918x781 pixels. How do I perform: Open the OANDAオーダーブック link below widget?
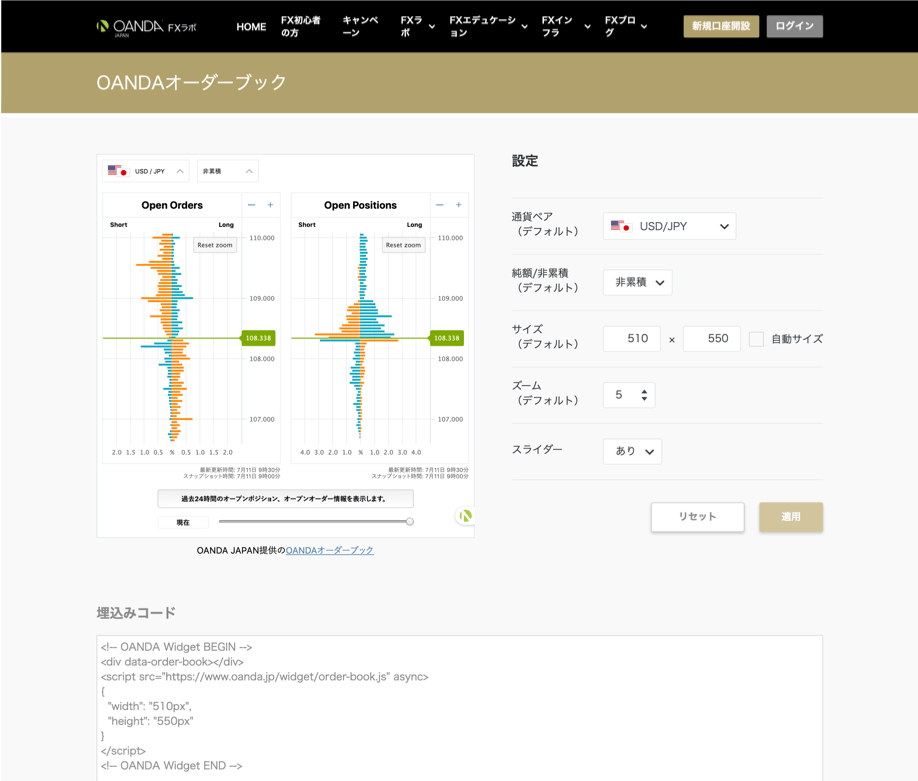[x=330, y=550]
